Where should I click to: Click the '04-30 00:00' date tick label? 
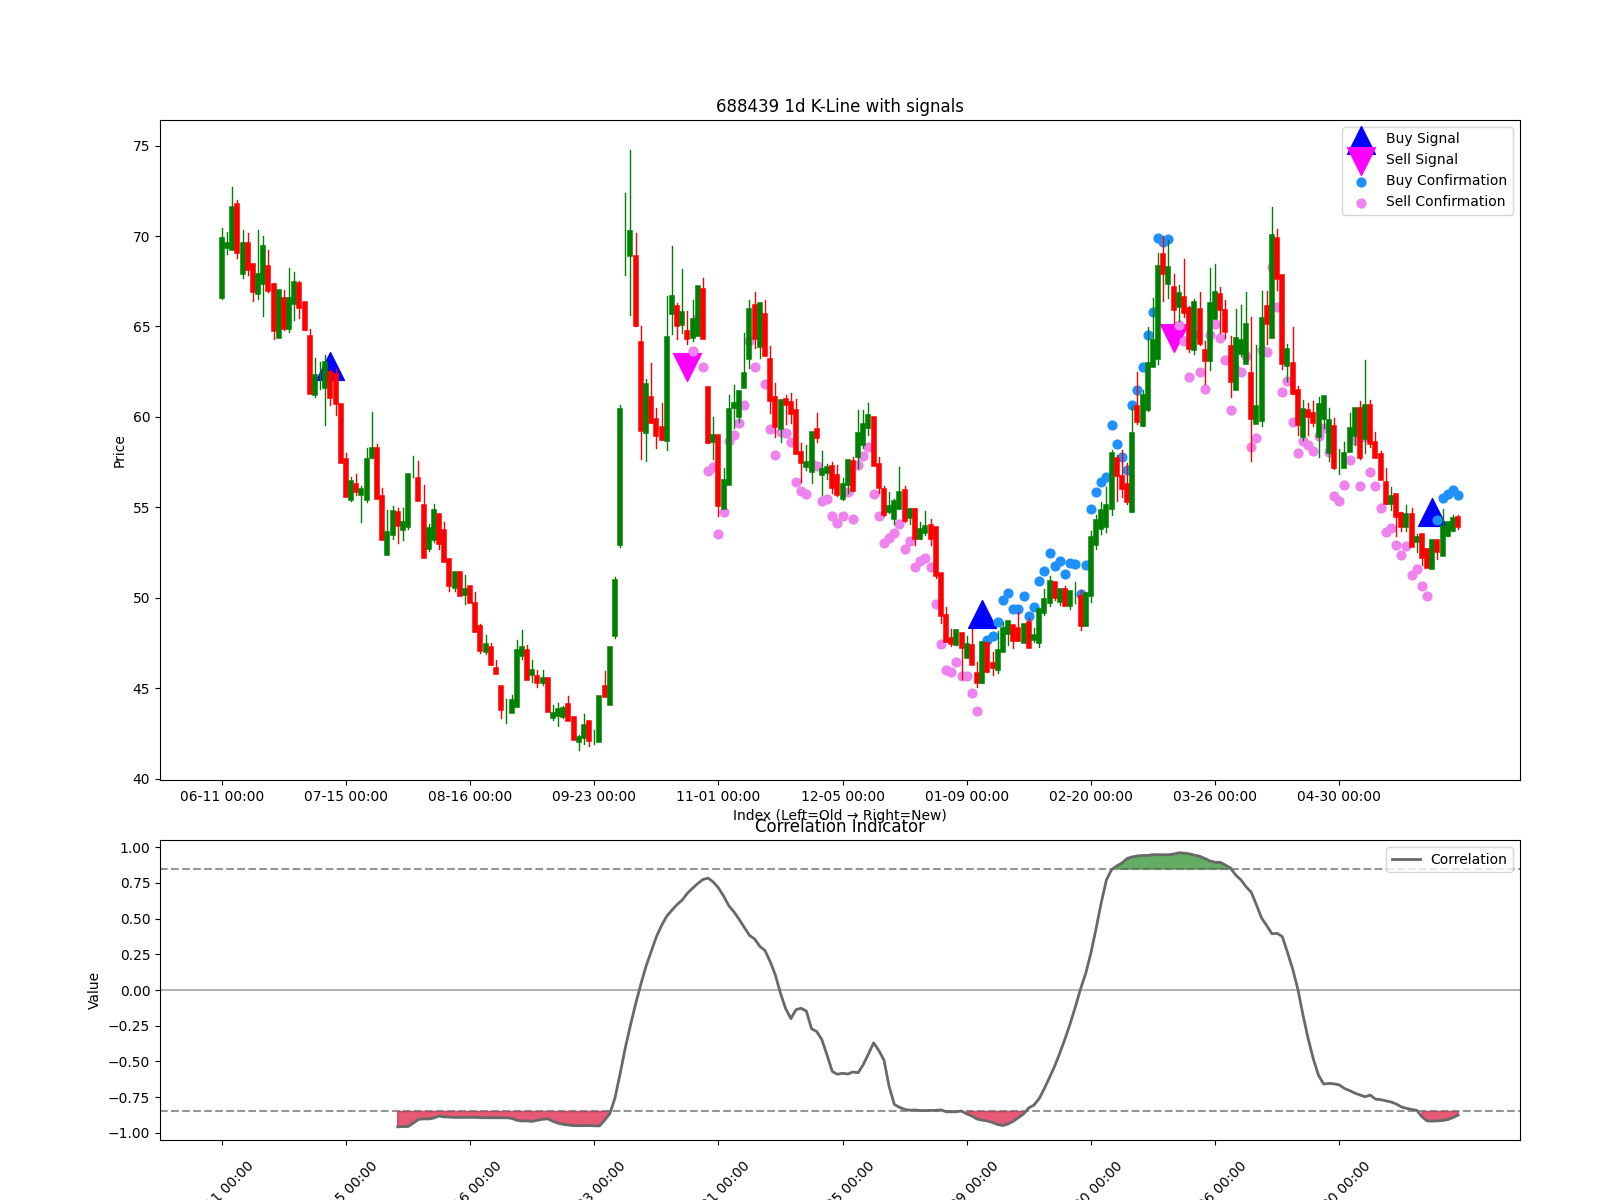pos(1339,796)
